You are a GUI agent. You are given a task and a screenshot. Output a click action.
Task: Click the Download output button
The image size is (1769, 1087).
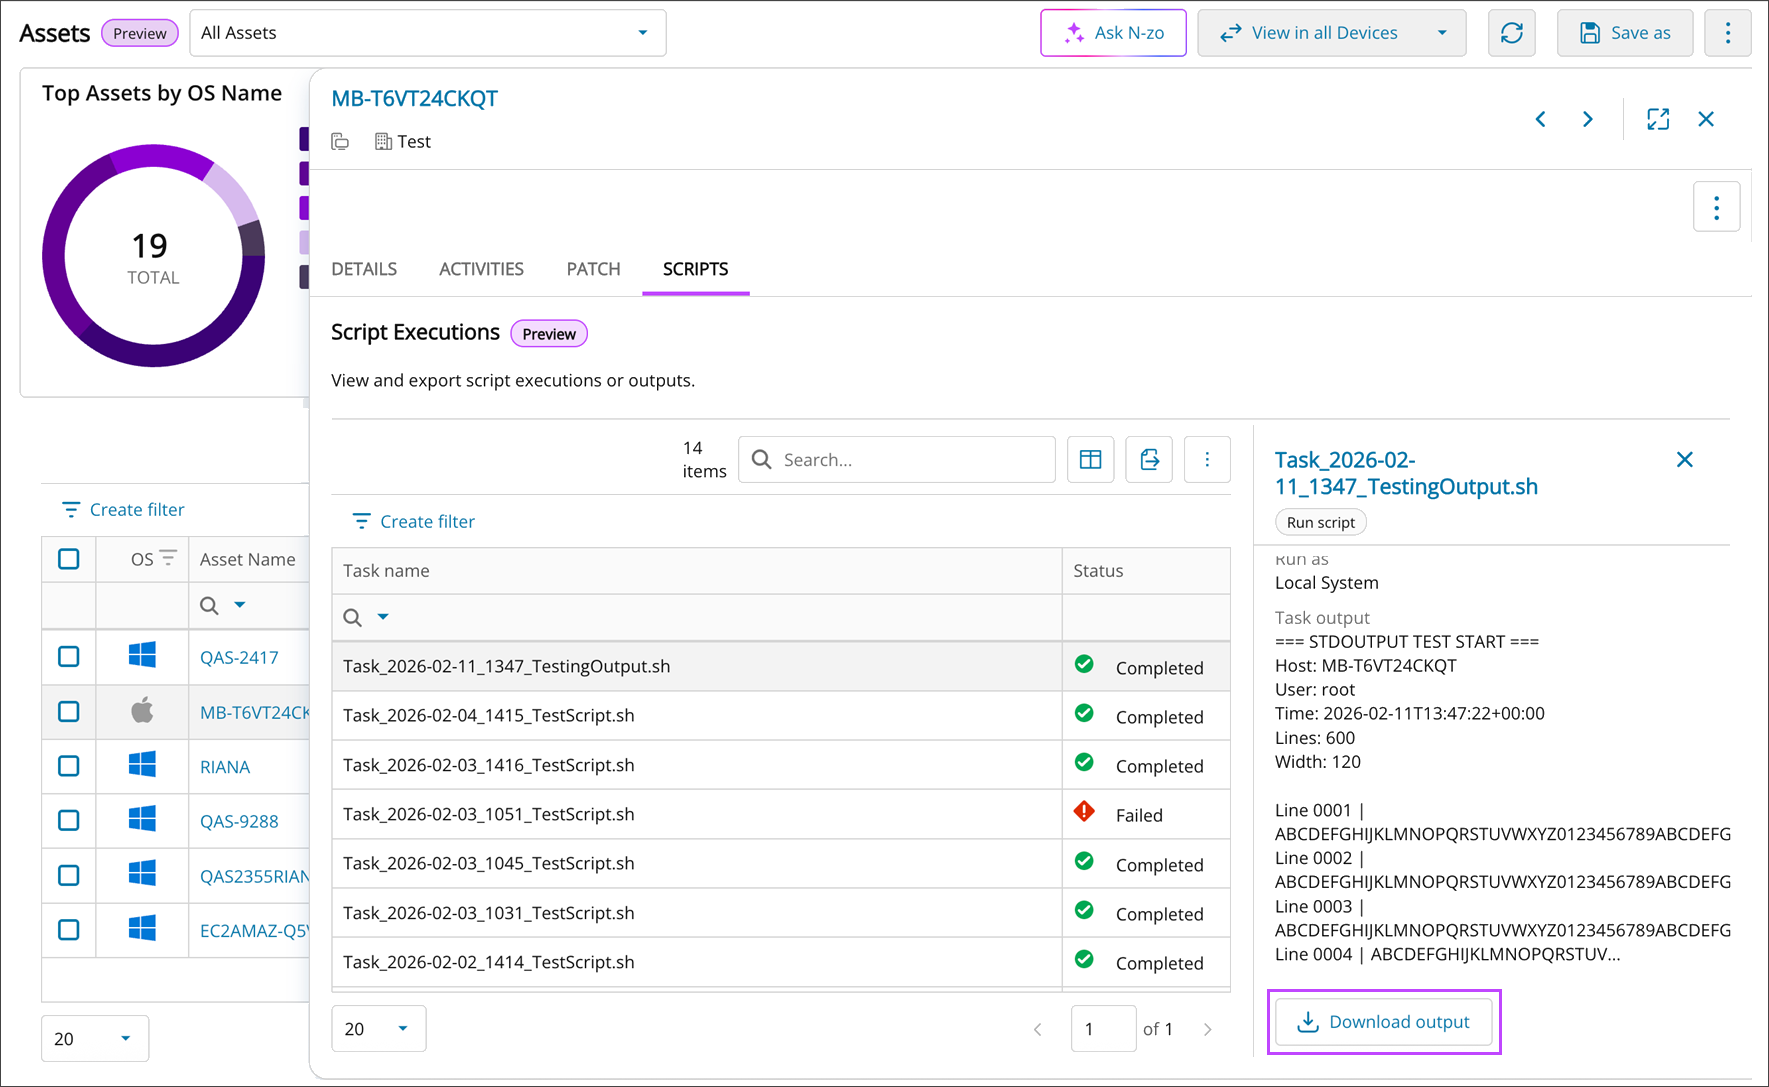(1384, 1022)
